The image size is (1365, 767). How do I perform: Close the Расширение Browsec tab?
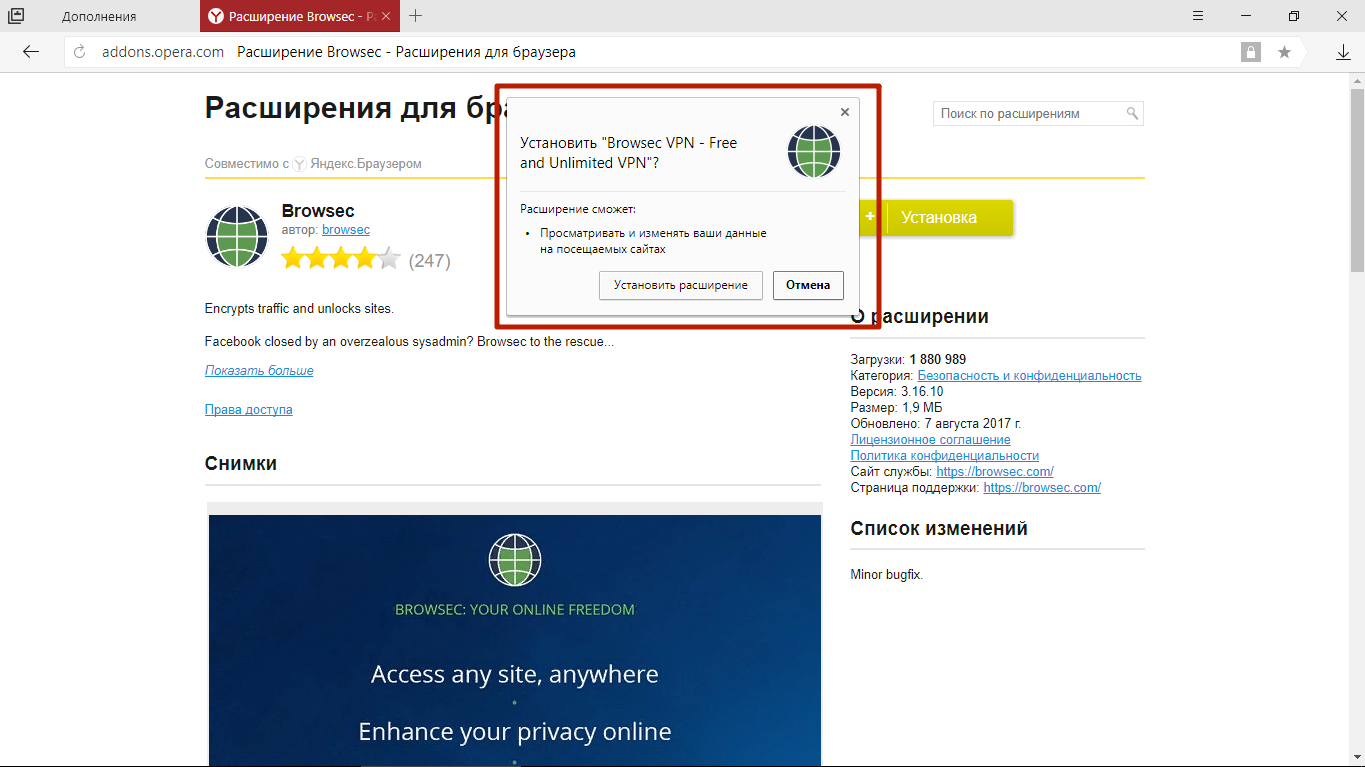[x=386, y=16]
